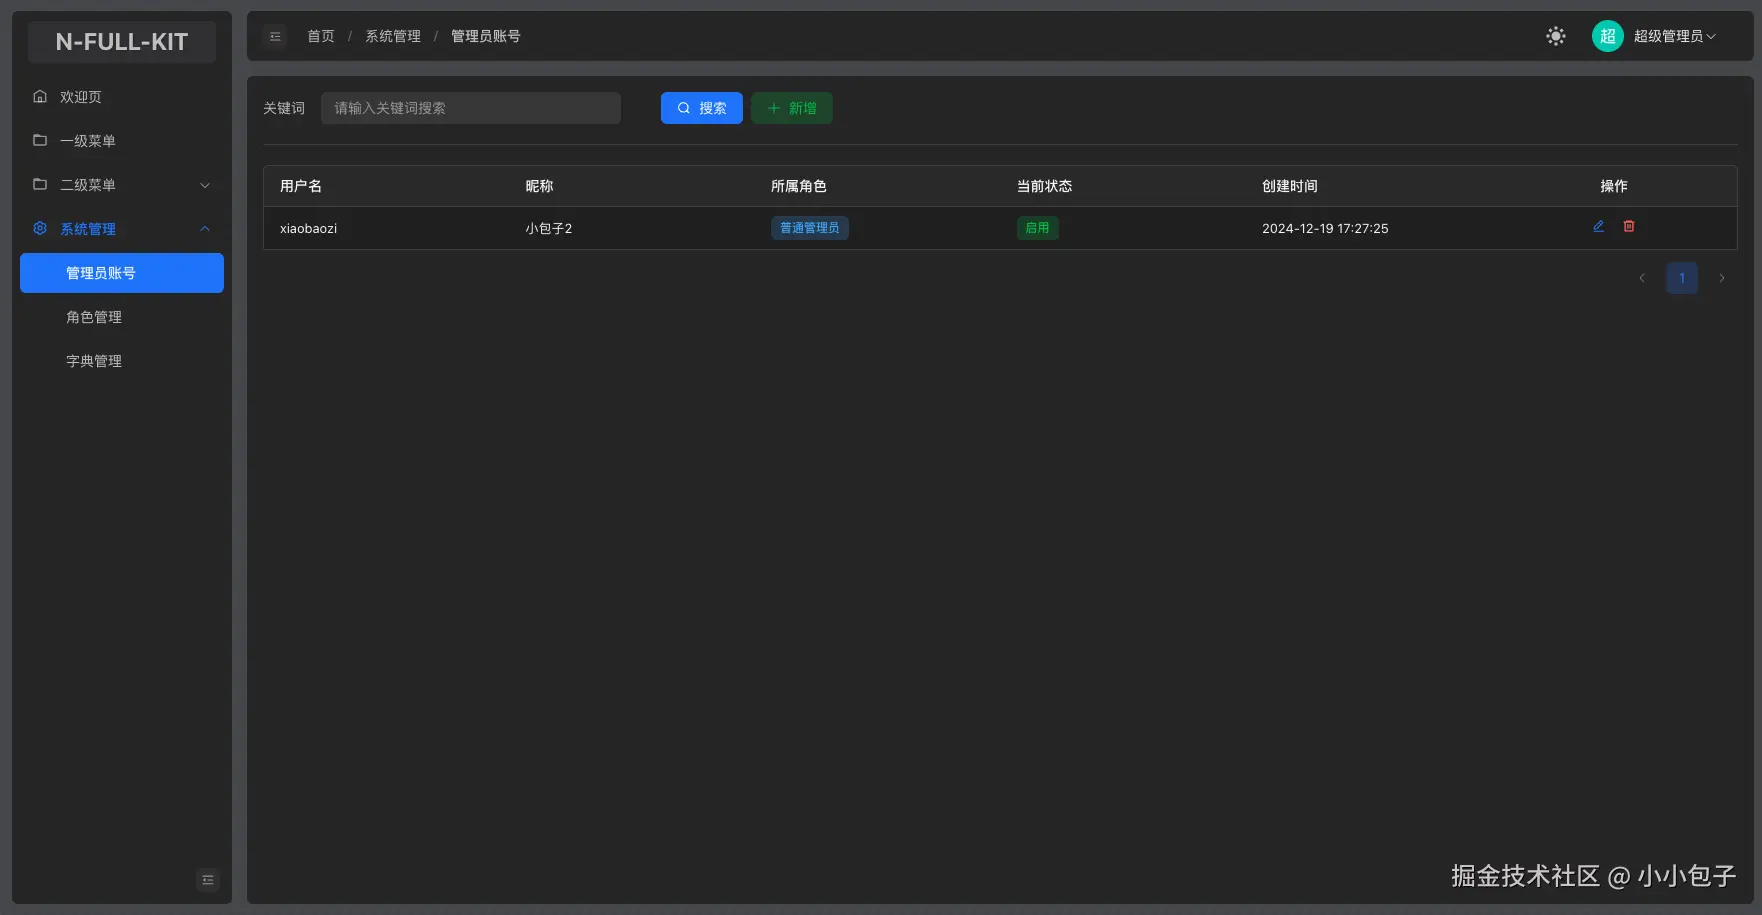Image resolution: width=1762 pixels, height=915 pixels.
Task: Click the sidebar collapse icon at bottom left
Action: [x=207, y=881]
